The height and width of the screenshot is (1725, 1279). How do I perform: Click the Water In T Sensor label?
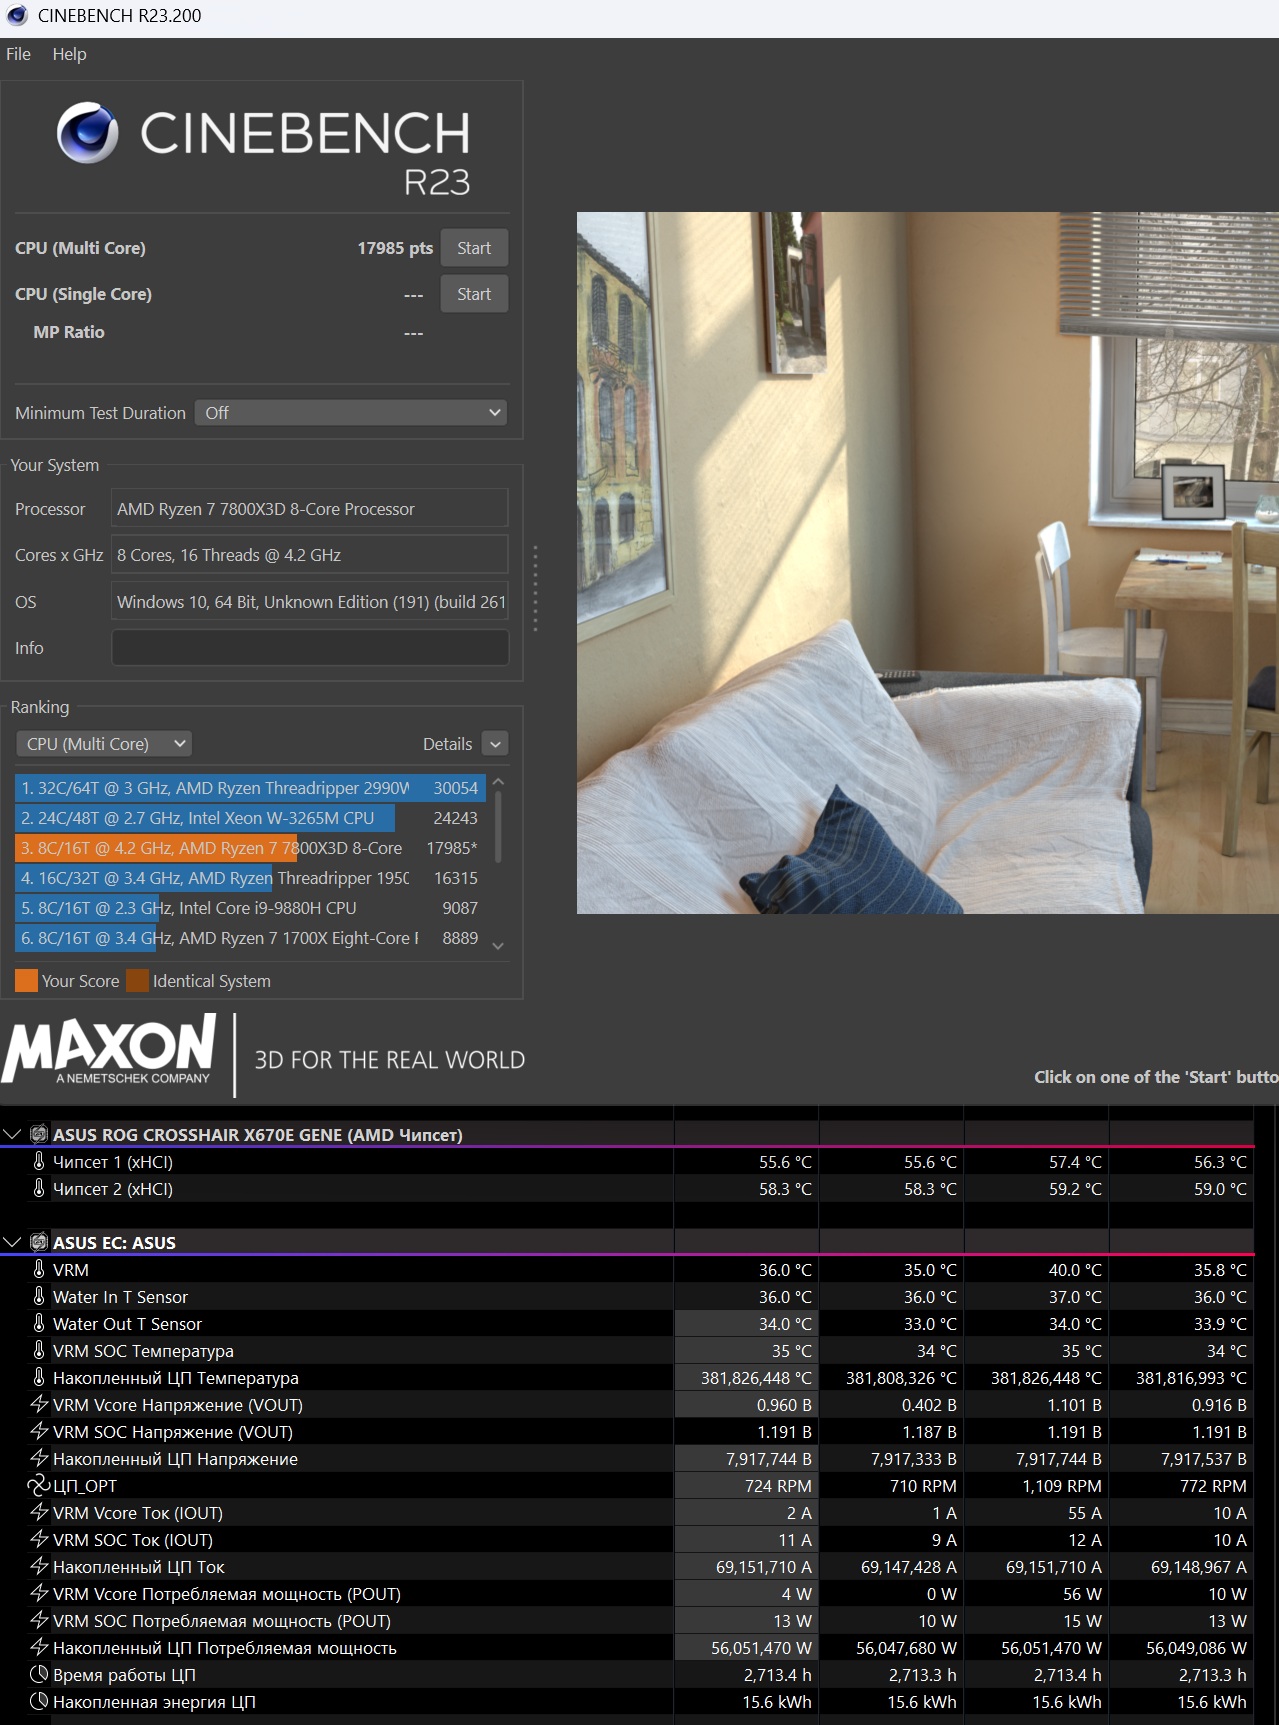click(x=120, y=1297)
